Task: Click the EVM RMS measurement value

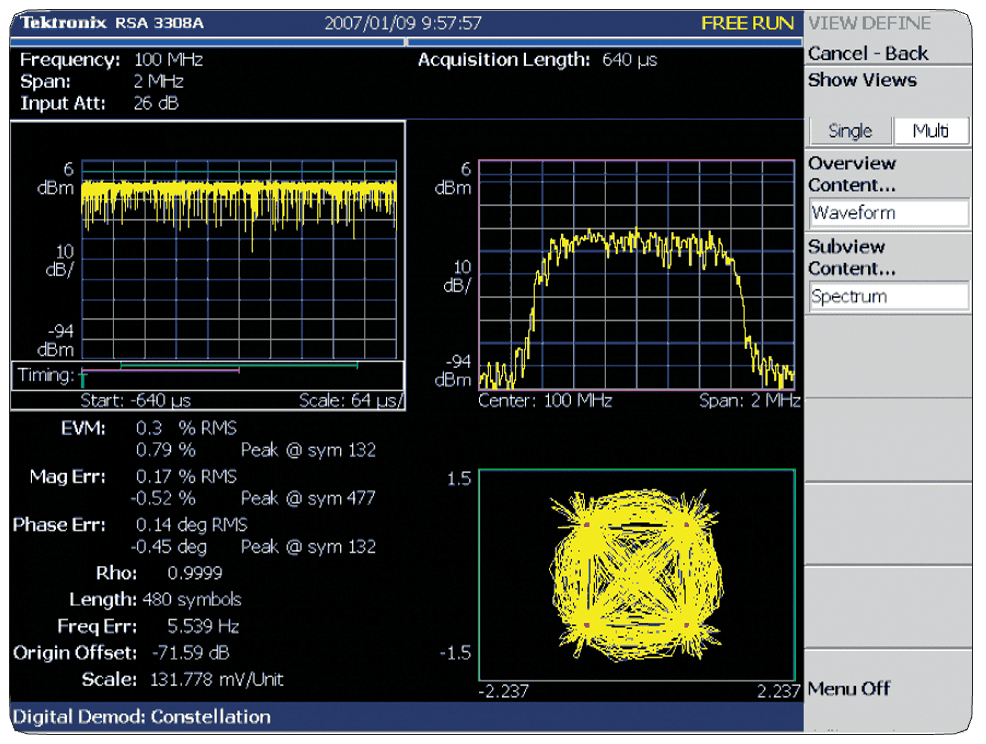Action: click(x=185, y=428)
